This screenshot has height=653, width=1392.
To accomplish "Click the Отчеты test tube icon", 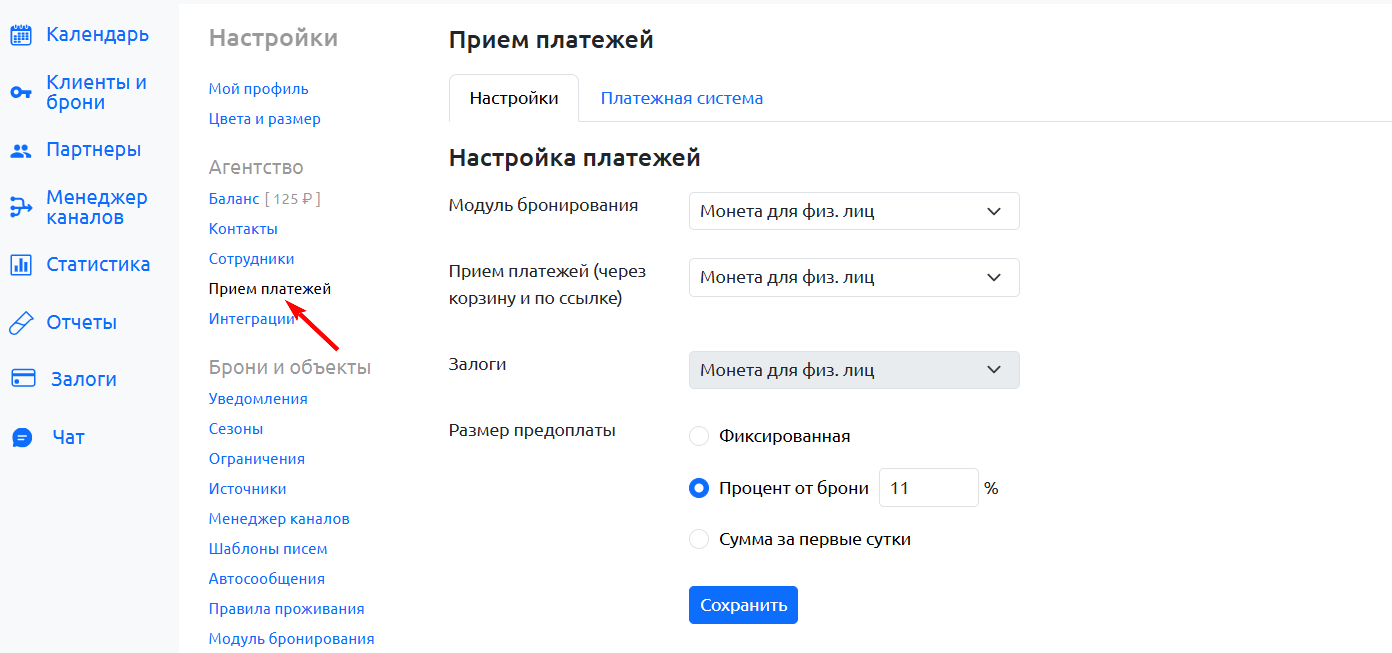I will pyautogui.click(x=21, y=323).
